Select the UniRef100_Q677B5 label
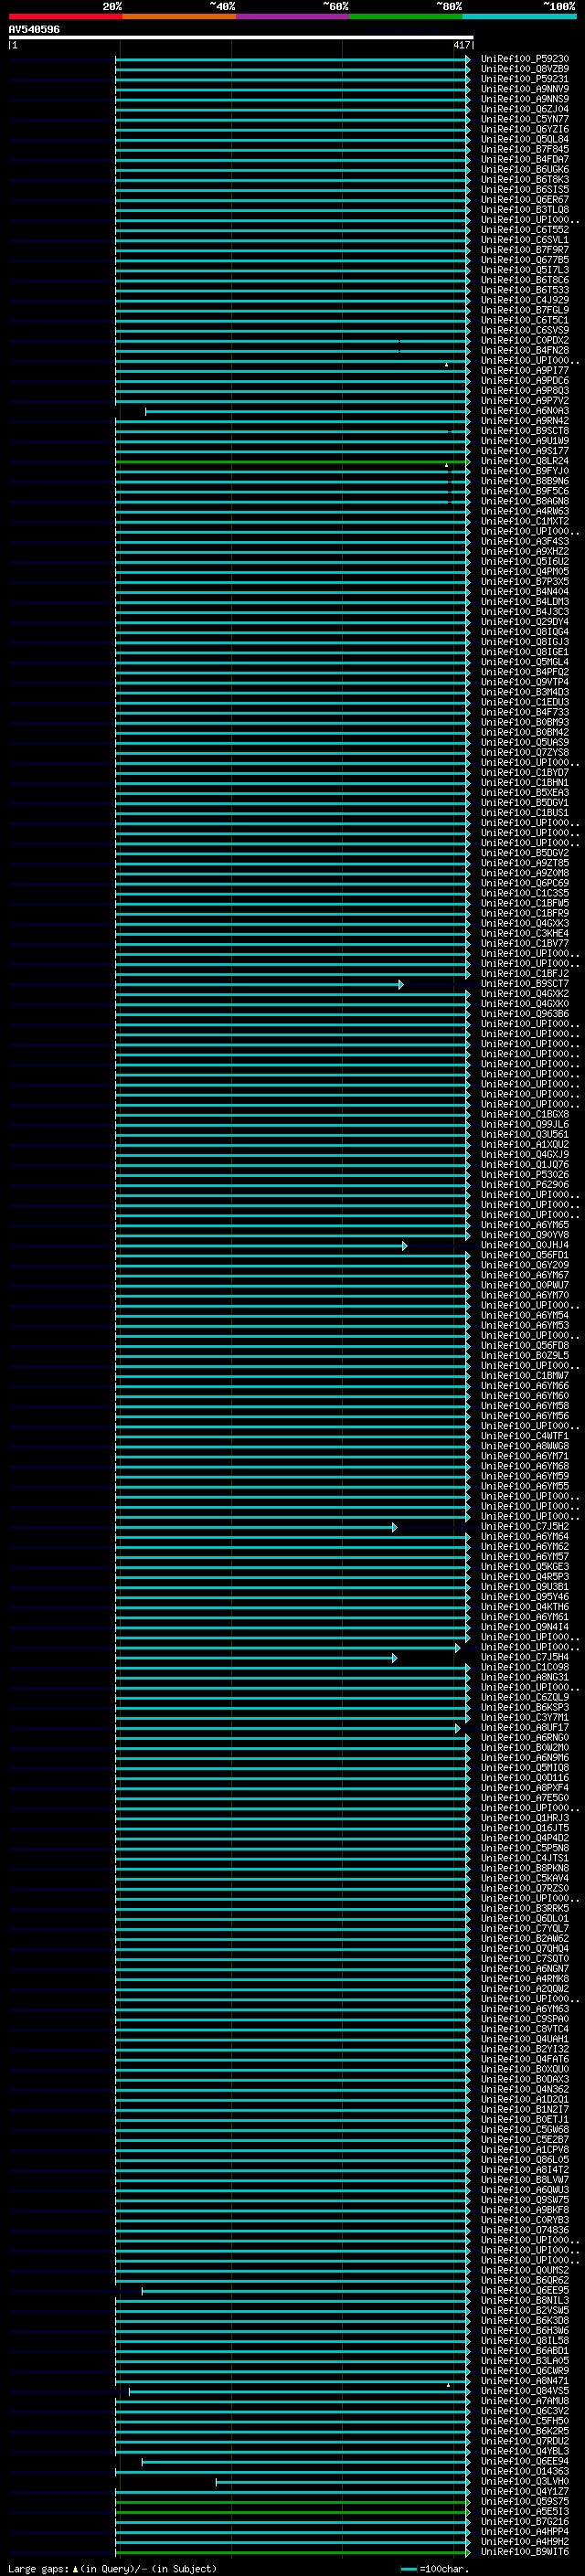Viewport: 585px width, 2576px height. 524,260
